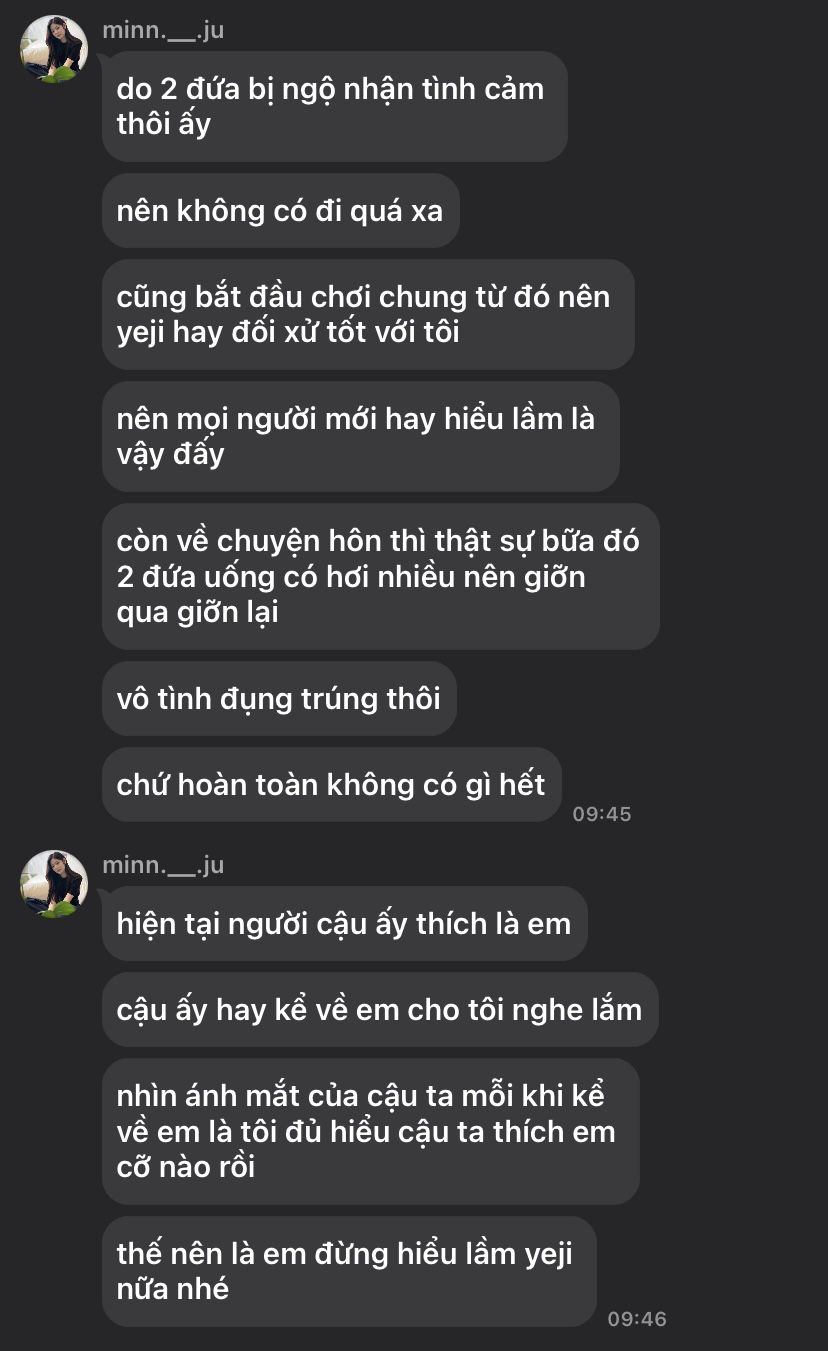Open the top minn.__.ju profile avatar
This screenshot has width=828, height=1351.
[54, 49]
